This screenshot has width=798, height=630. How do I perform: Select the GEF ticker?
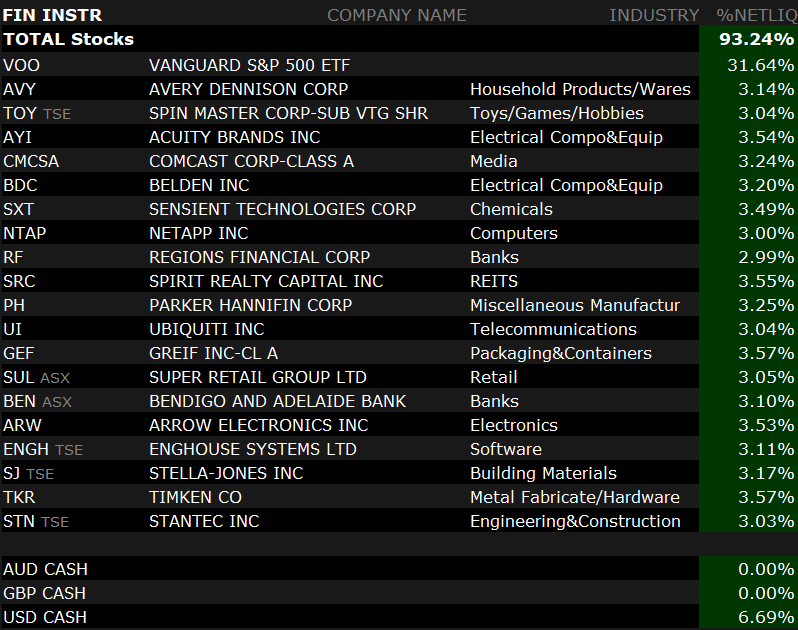pyautogui.click(x=19, y=353)
